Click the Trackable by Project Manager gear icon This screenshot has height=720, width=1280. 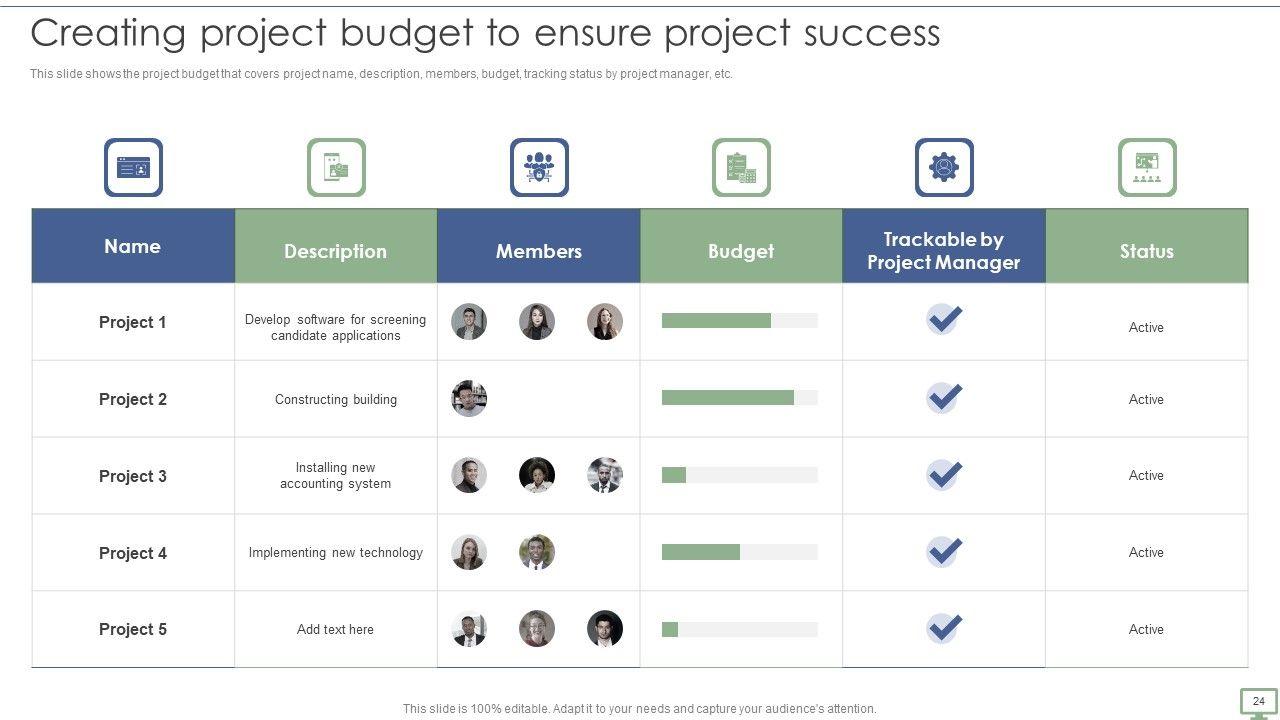coord(944,167)
